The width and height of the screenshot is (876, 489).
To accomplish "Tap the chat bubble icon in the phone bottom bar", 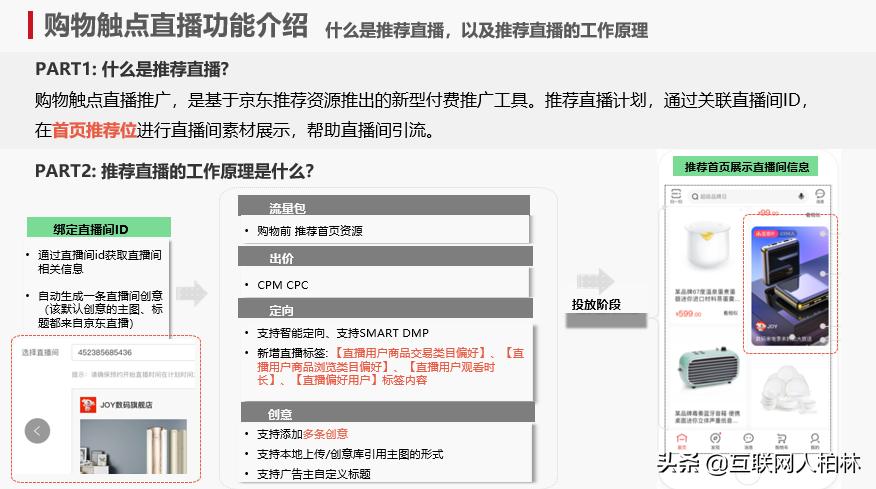I will click(749, 439).
